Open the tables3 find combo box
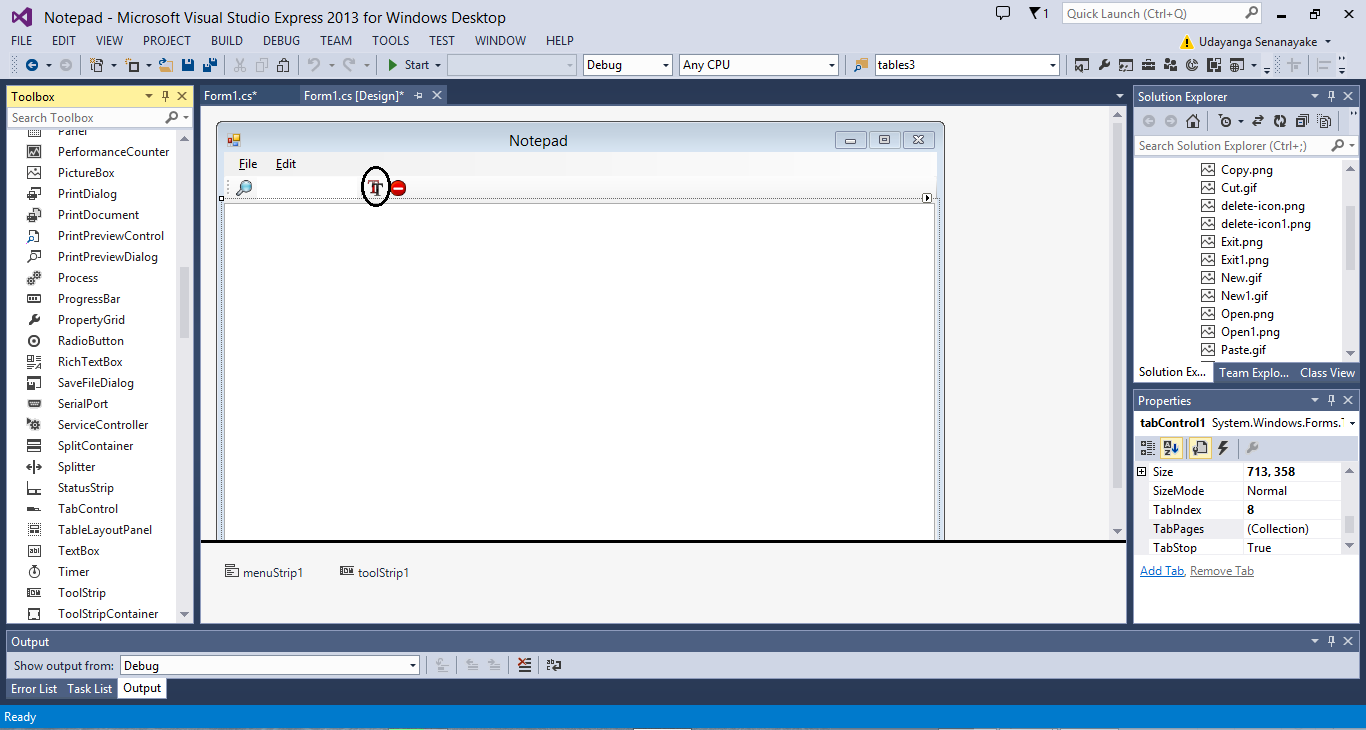1366x730 pixels. (1052, 65)
